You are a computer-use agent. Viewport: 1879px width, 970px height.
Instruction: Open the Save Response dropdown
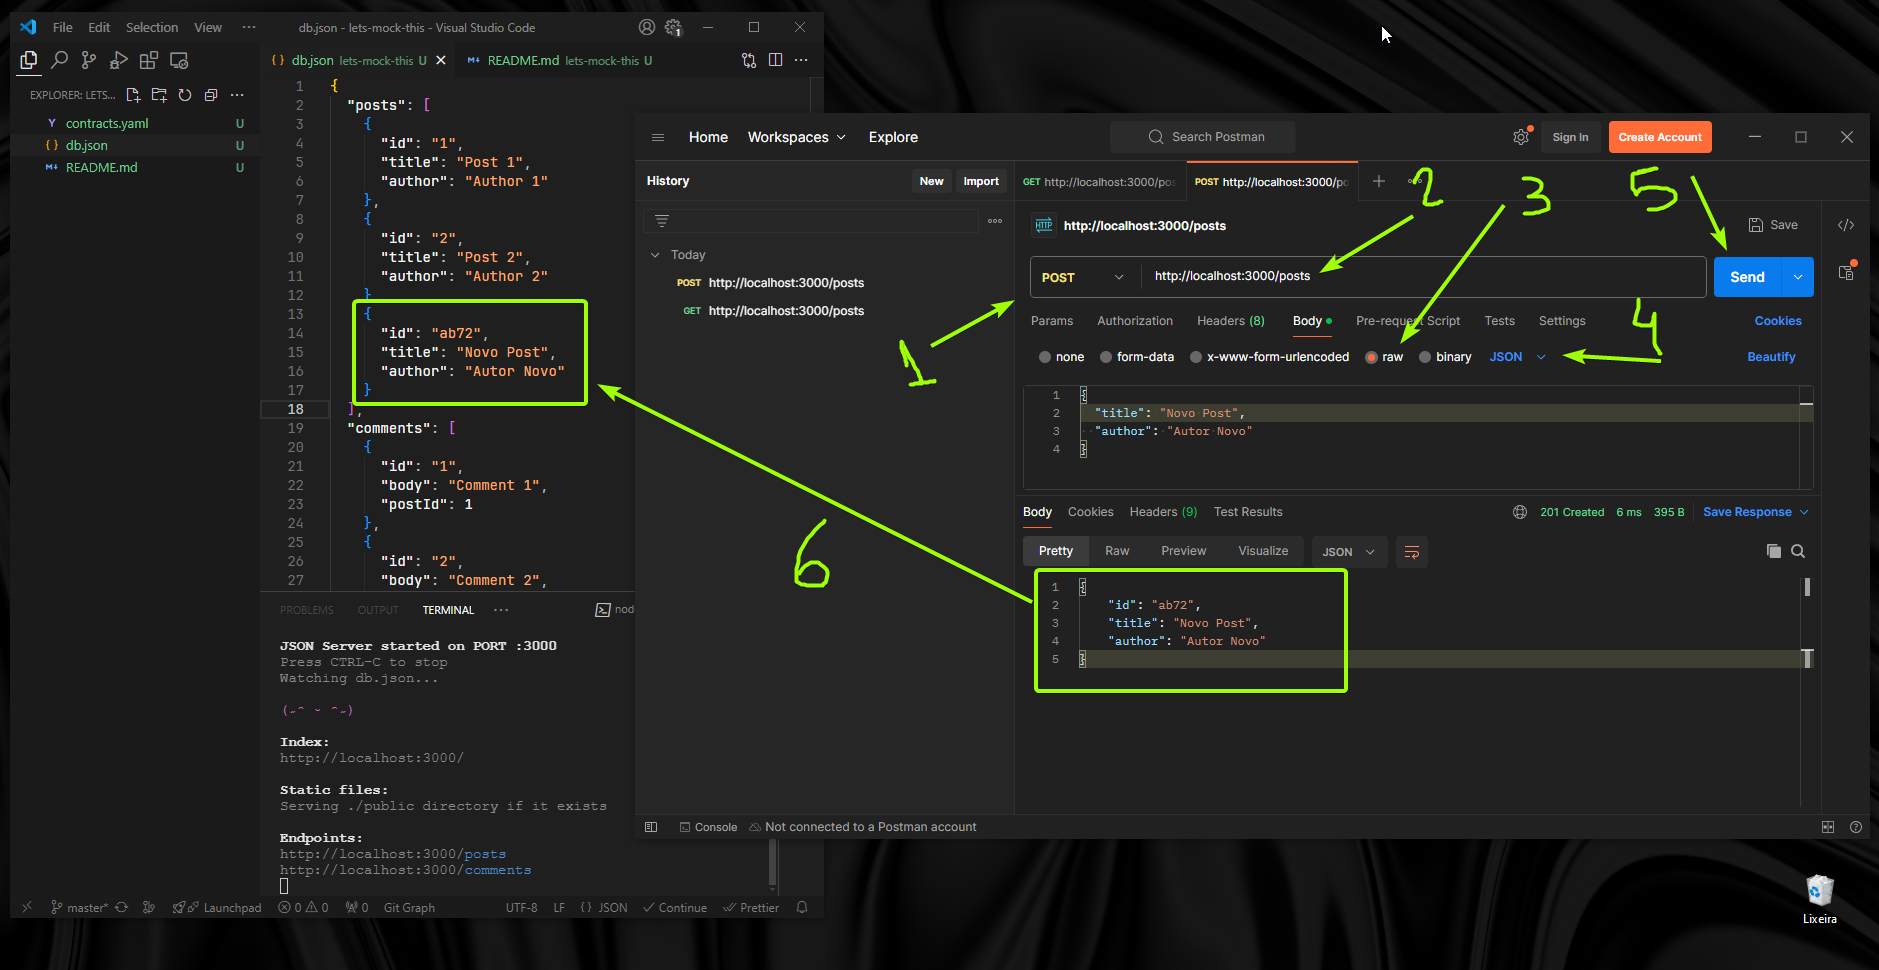[x=1756, y=512]
